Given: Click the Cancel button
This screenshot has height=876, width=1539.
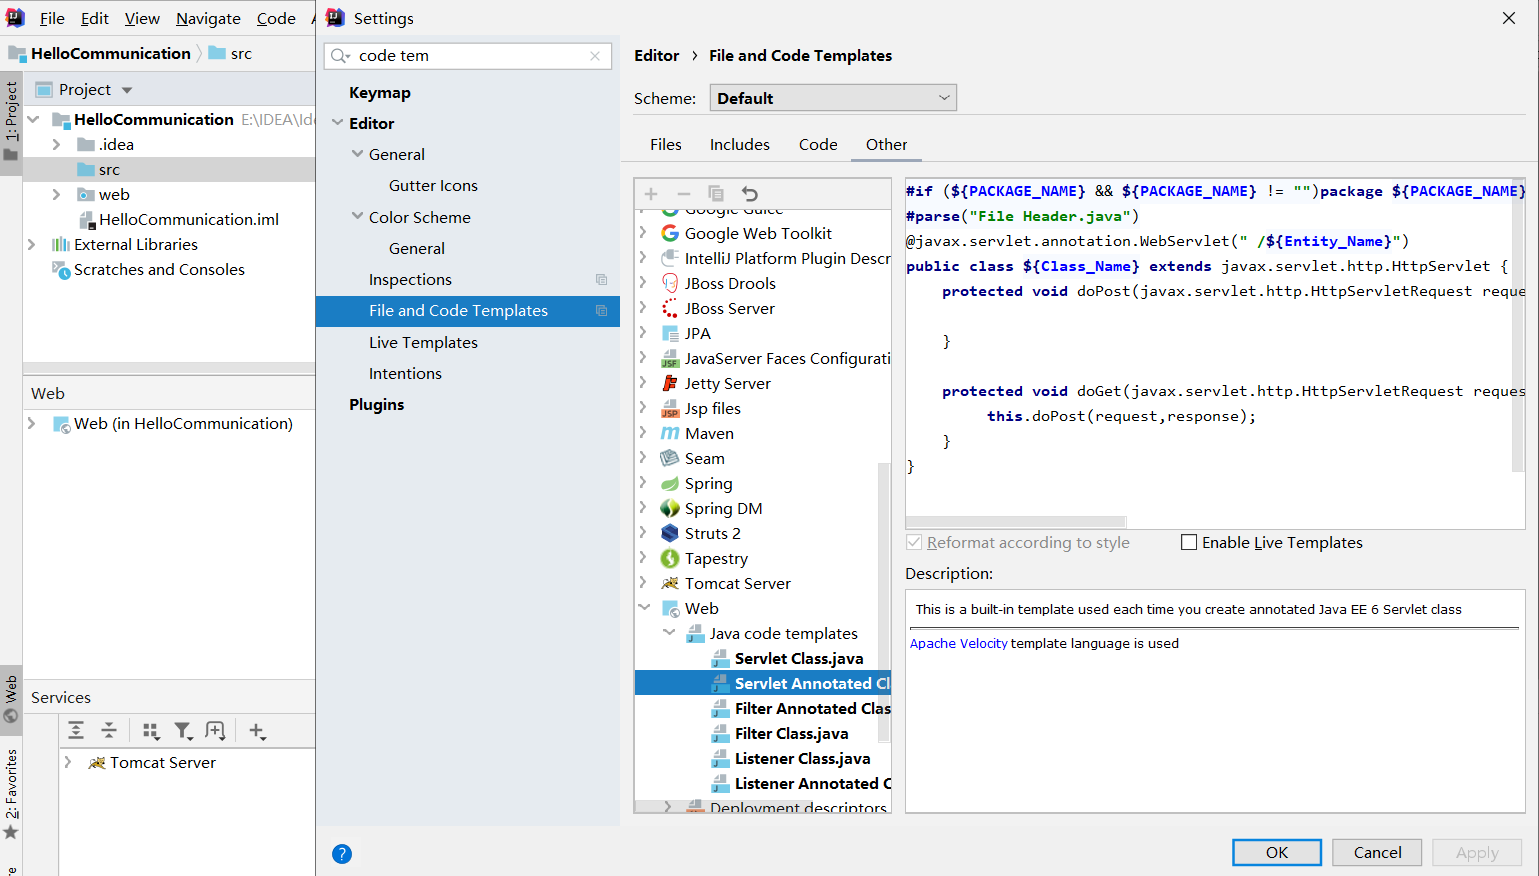Looking at the screenshot, I should (x=1378, y=852).
